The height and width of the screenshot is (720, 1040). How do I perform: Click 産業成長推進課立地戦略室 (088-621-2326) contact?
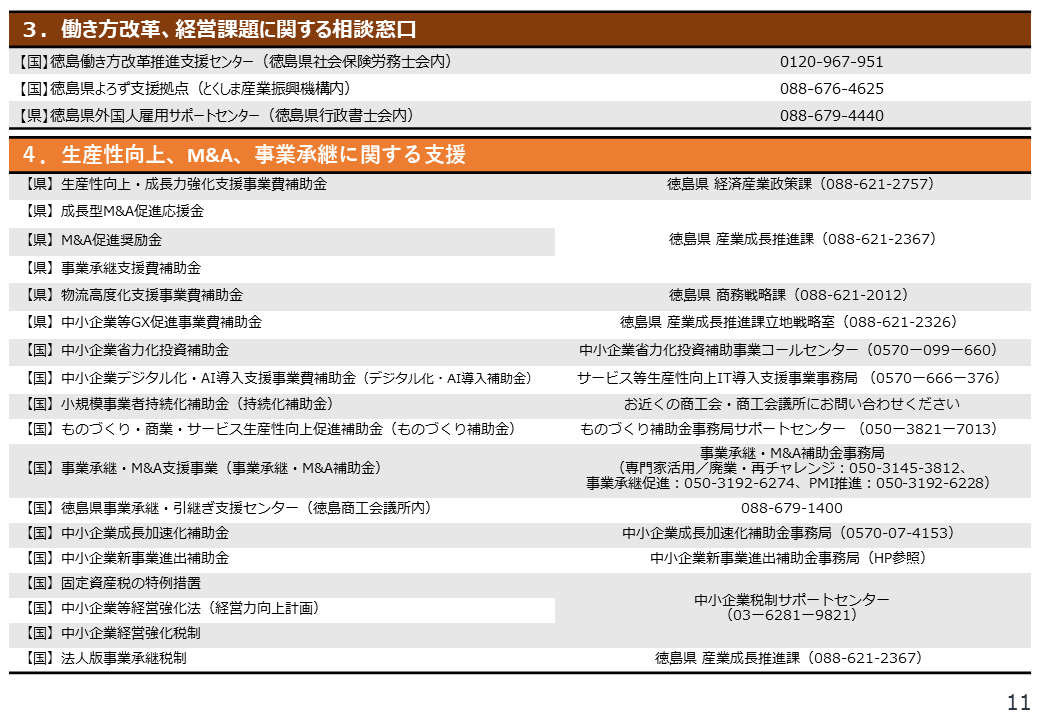(x=789, y=322)
